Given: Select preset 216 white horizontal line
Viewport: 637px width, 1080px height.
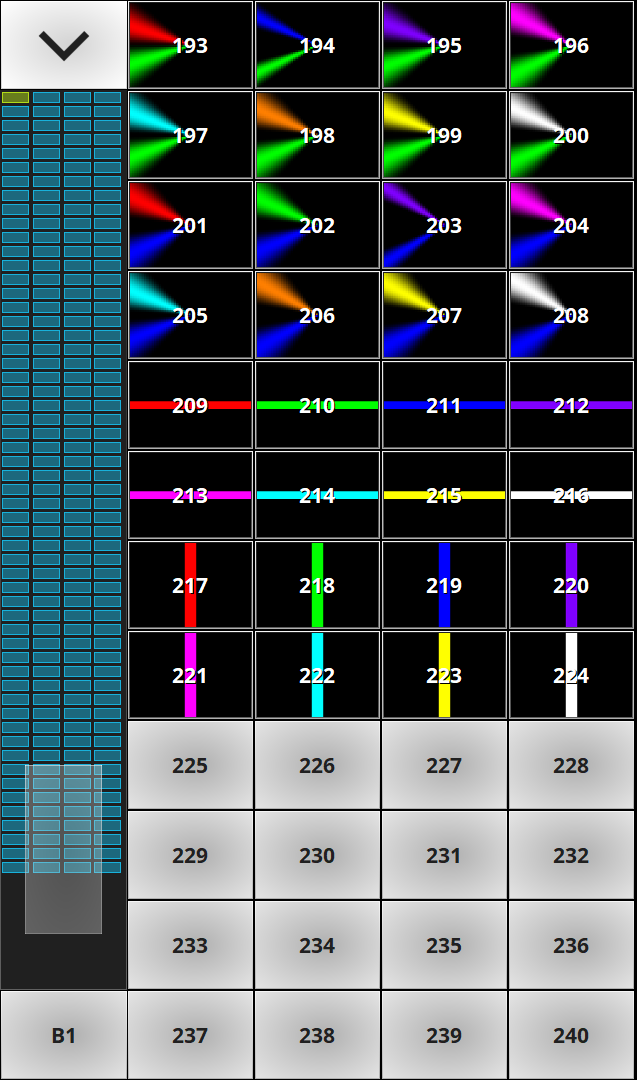Looking at the screenshot, I should [x=571, y=495].
